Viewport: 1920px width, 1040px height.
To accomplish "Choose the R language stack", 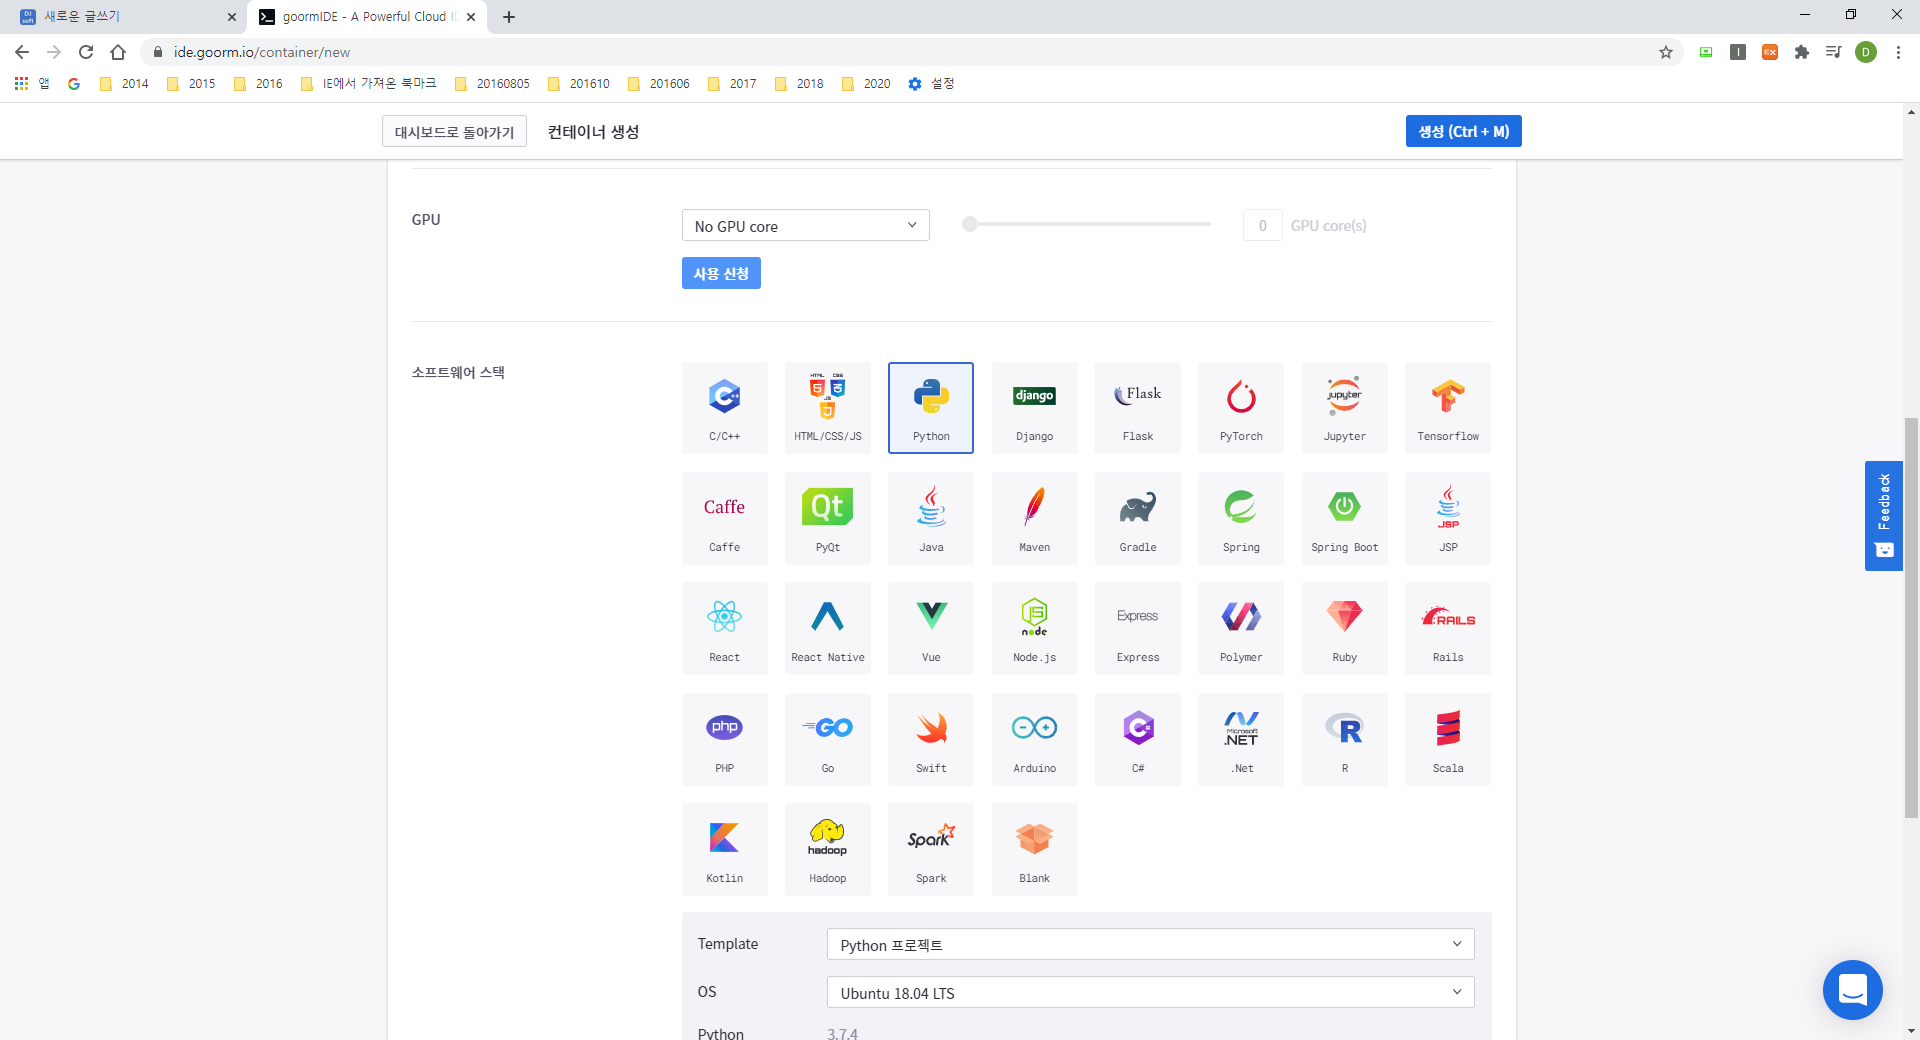I will (x=1345, y=739).
